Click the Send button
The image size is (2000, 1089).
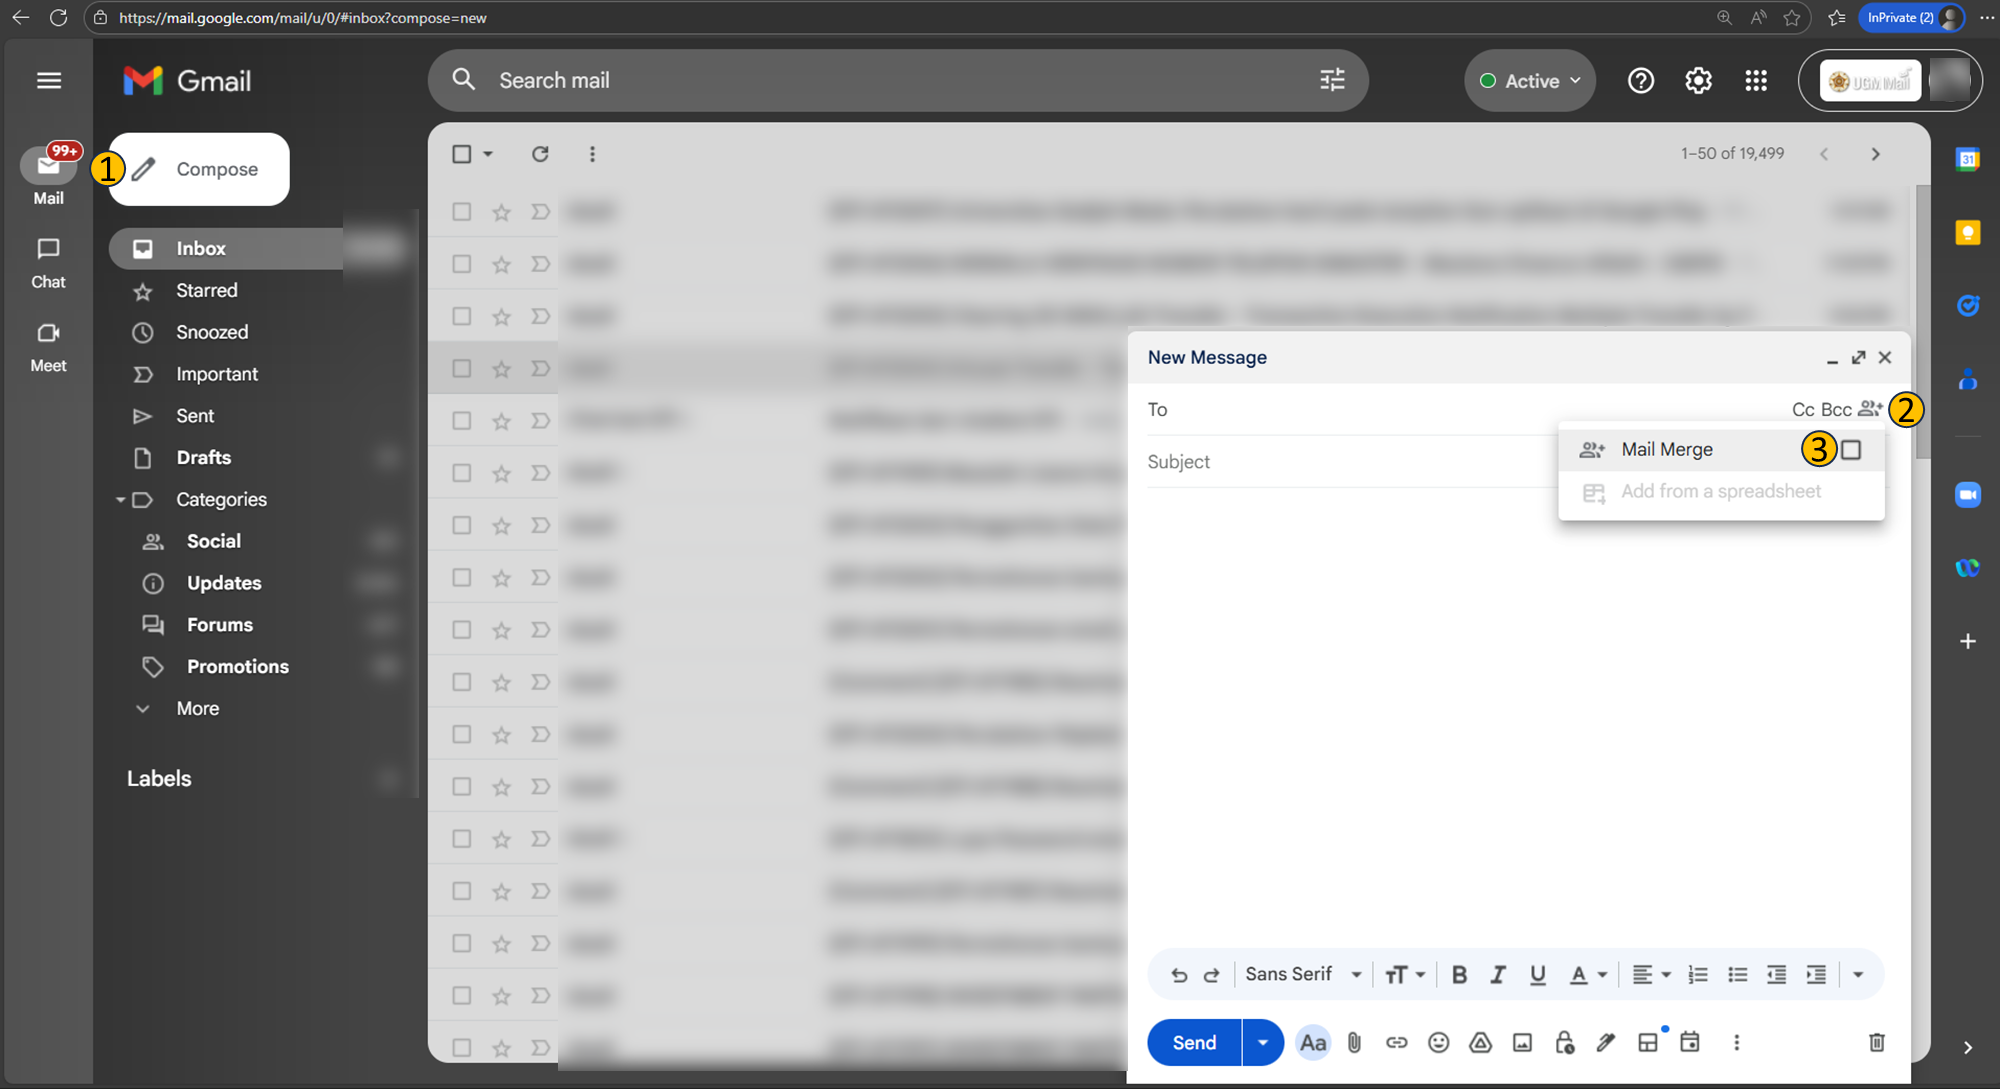coord(1194,1043)
